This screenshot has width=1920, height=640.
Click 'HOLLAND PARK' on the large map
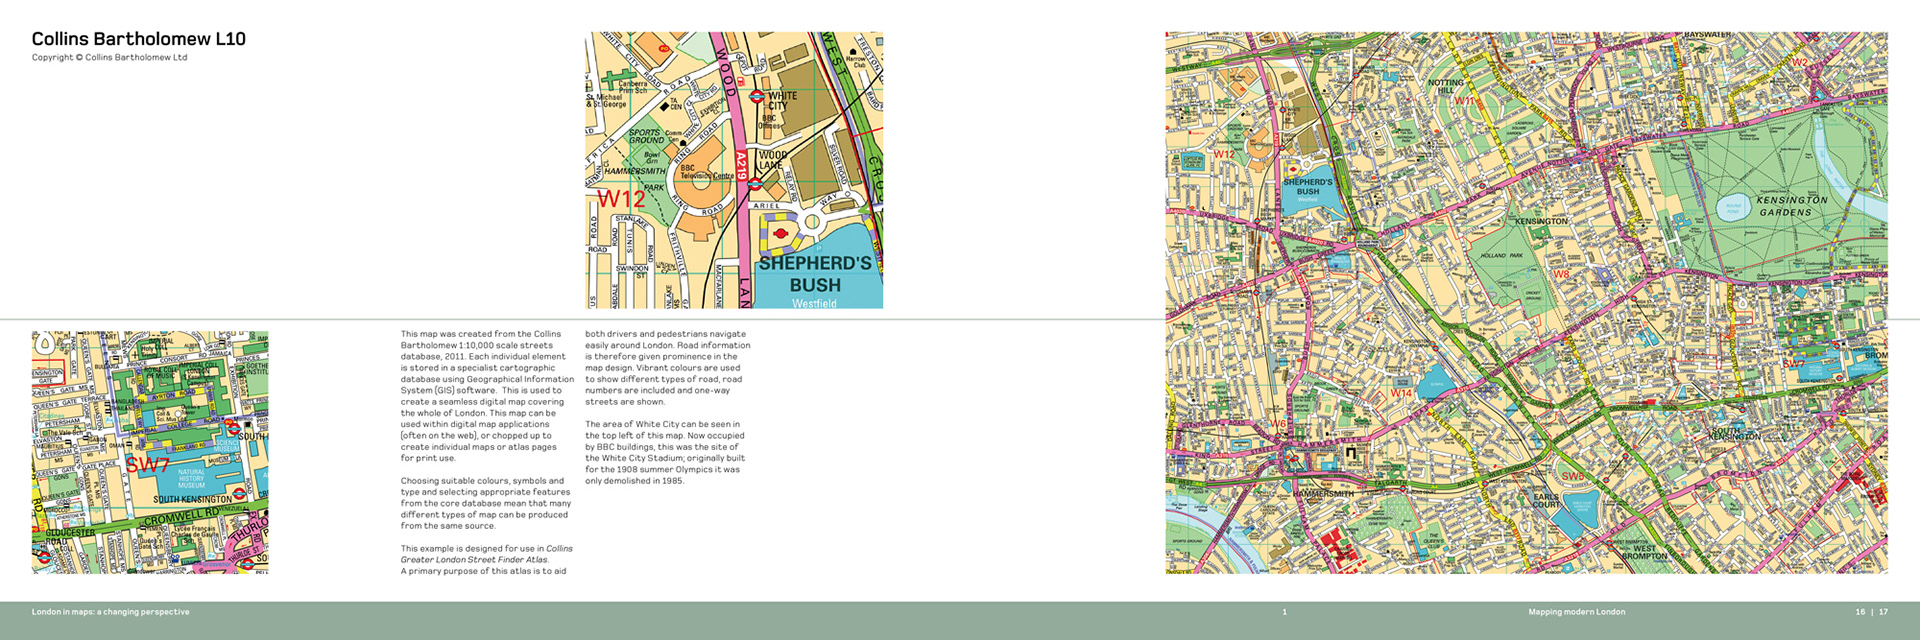1502,256
